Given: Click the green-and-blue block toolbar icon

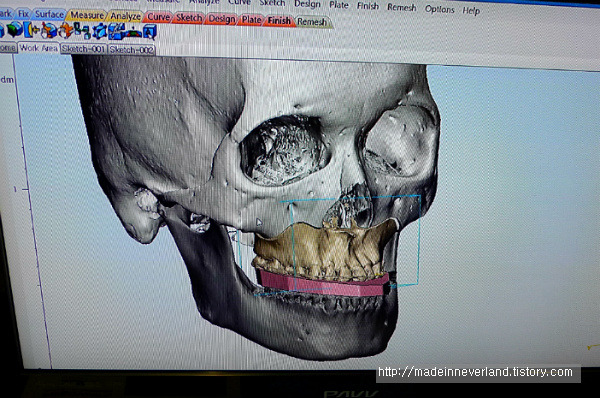Looking at the screenshot, I should [15, 29].
